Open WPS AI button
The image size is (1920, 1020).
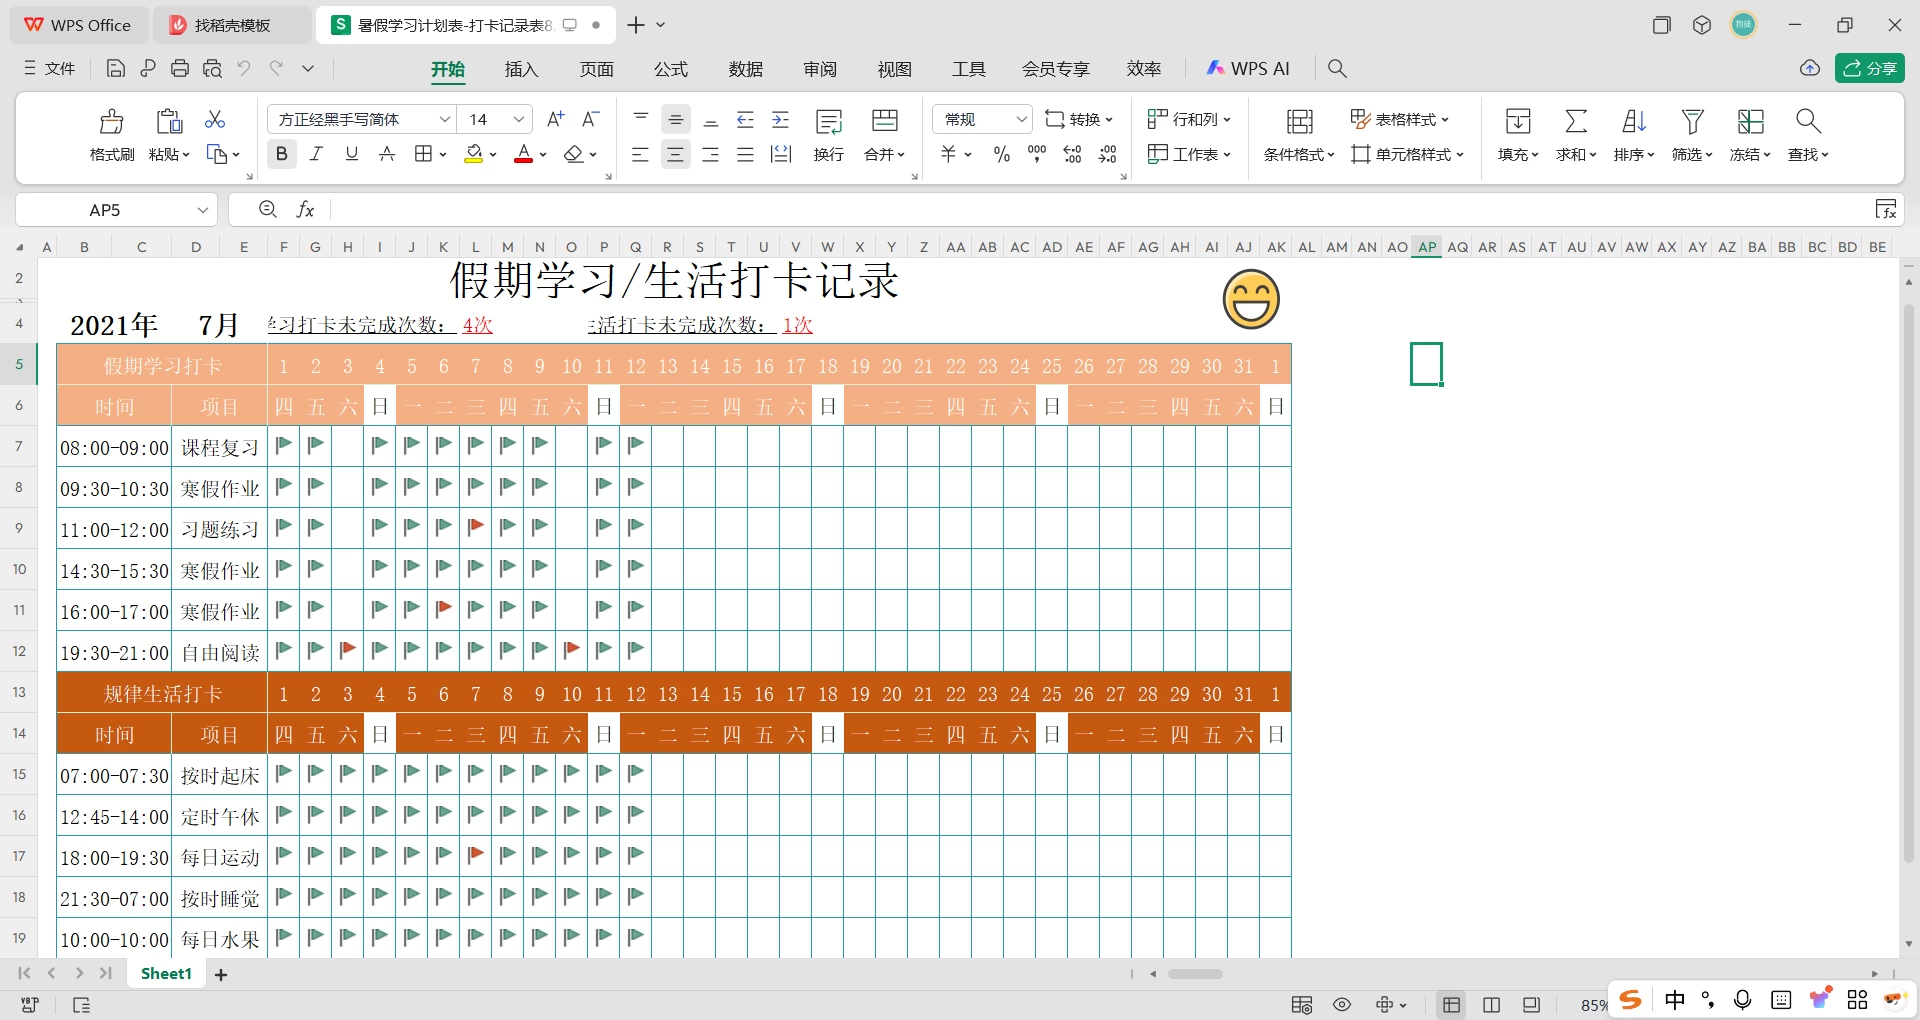point(1248,68)
